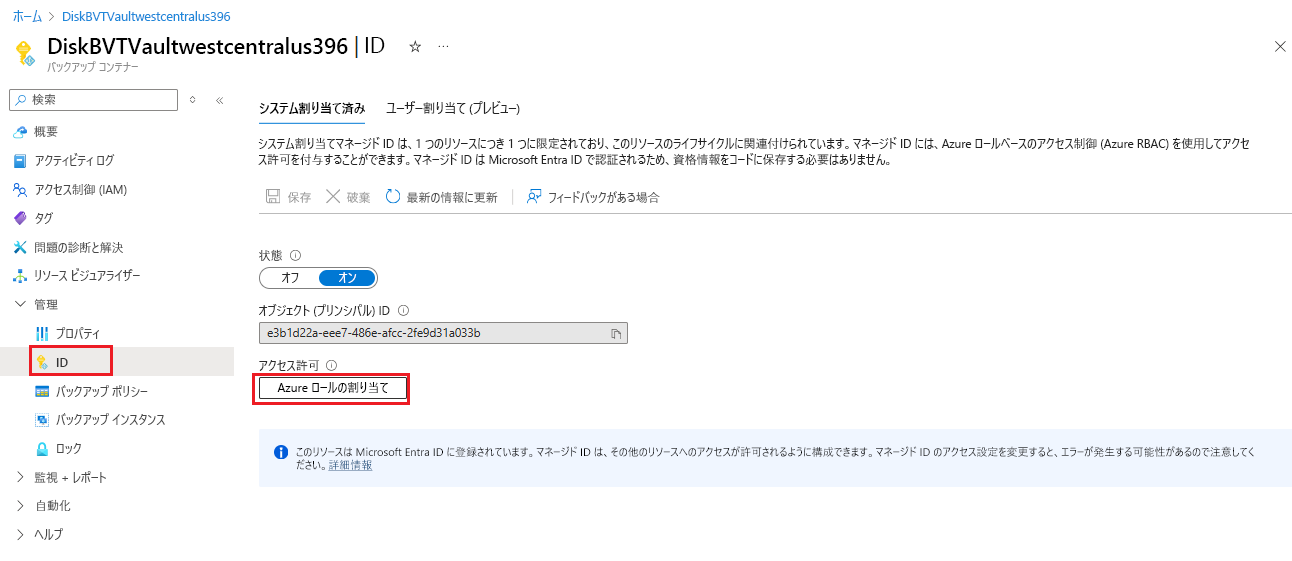Open the more options ellipsis menu
The image size is (1292, 561).
tap(443, 47)
